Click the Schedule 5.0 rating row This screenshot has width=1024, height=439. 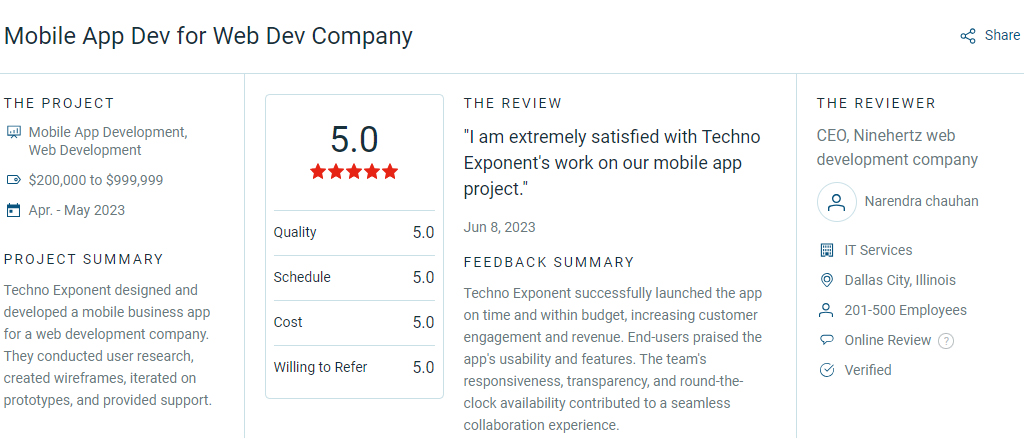[x=354, y=278]
